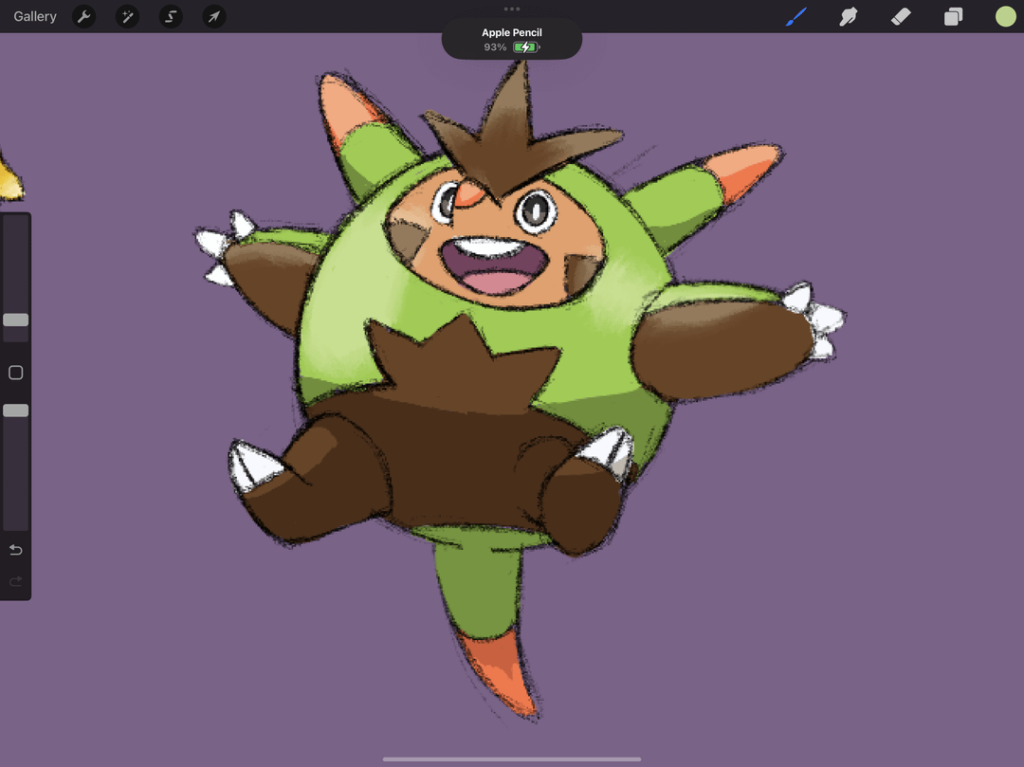Select the Eraser tool
The width and height of the screenshot is (1024, 767).
(x=901, y=16)
